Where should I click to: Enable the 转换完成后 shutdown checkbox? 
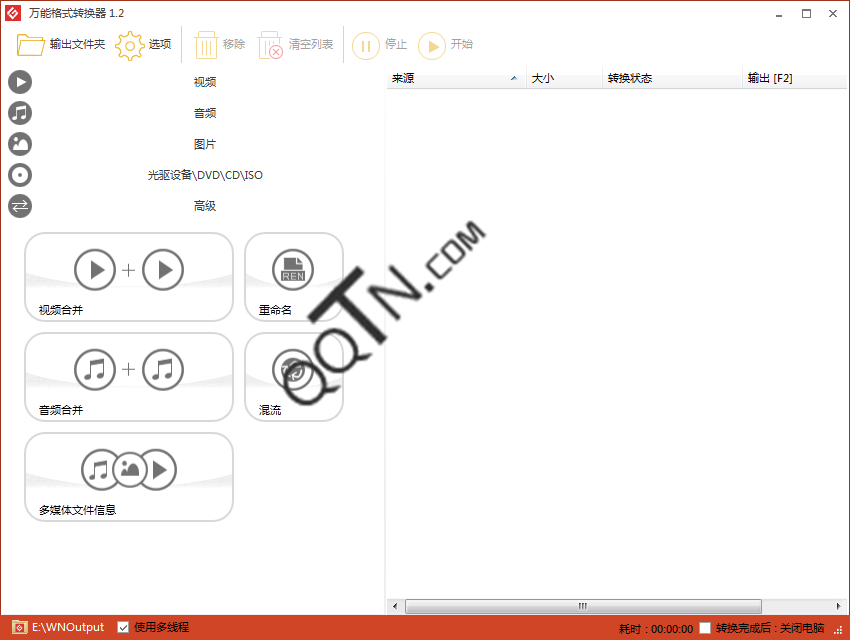coord(705,628)
